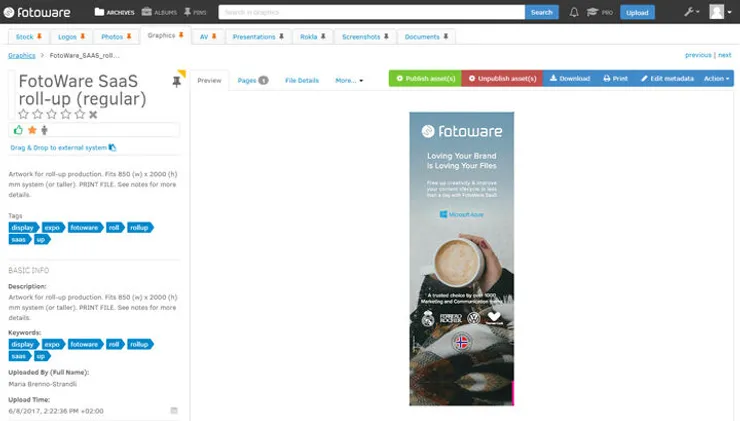Click the 'expo' tag under Tags
The height and width of the screenshot is (421, 740).
(x=53, y=227)
